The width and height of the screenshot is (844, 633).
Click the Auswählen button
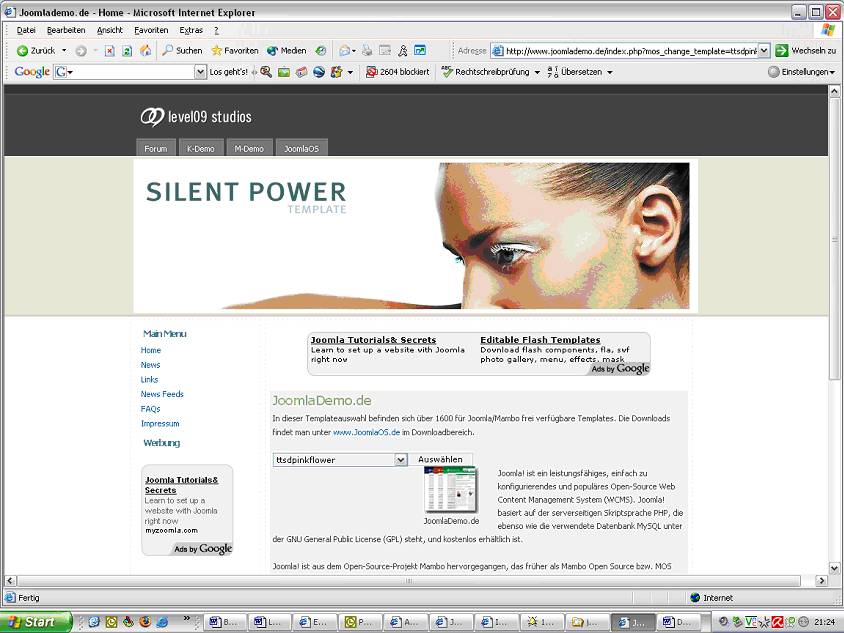(x=440, y=459)
